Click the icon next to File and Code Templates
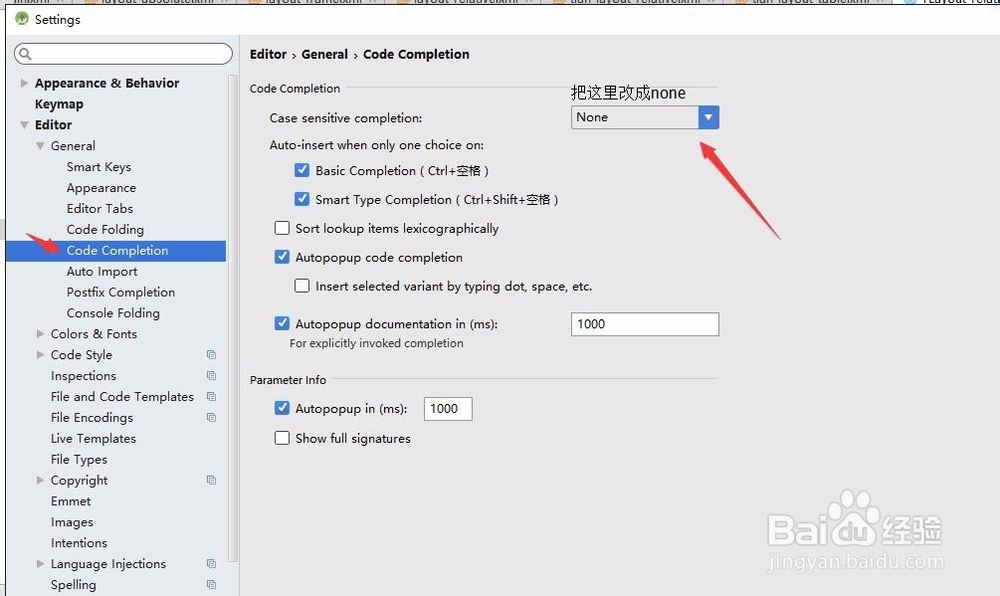The height and width of the screenshot is (596, 1000). click(x=210, y=396)
